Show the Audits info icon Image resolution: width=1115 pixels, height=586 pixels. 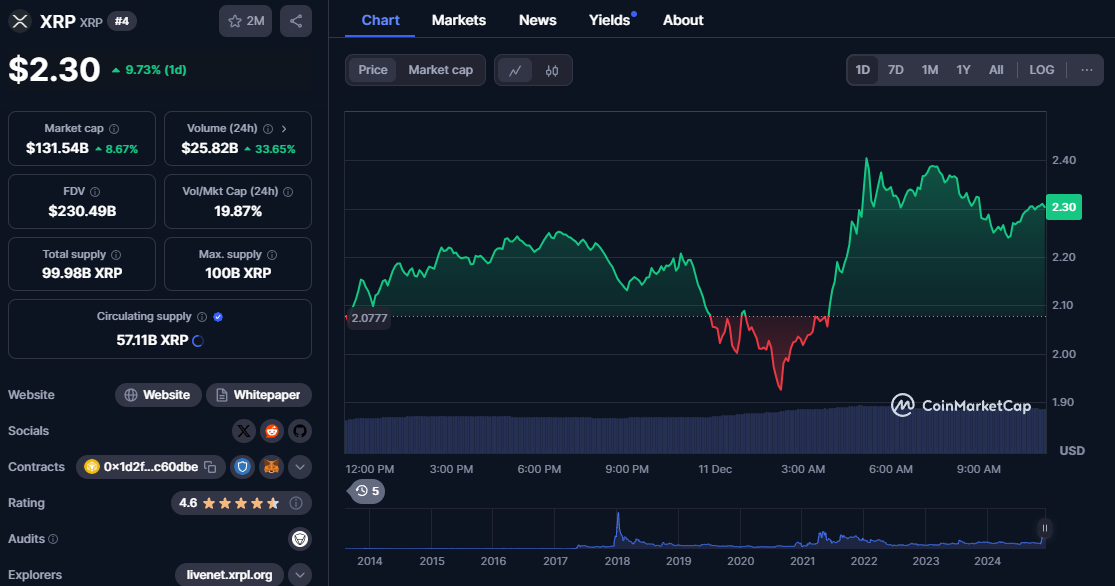[x=53, y=540]
